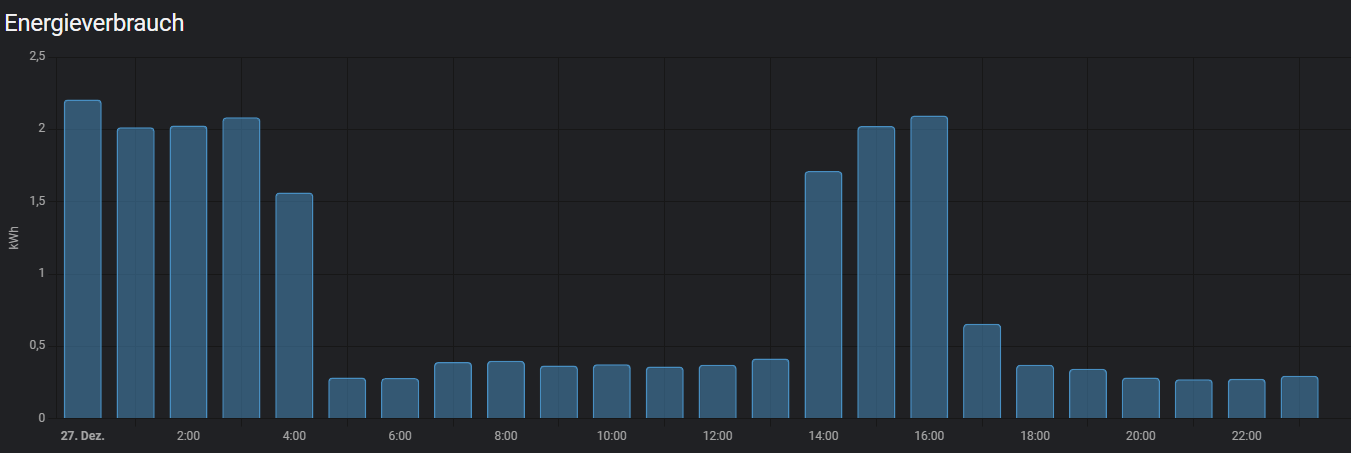The width and height of the screenshot is (1351, 453).
Task: Click the bar above the 6:00 label
Action: coord(400,398)
